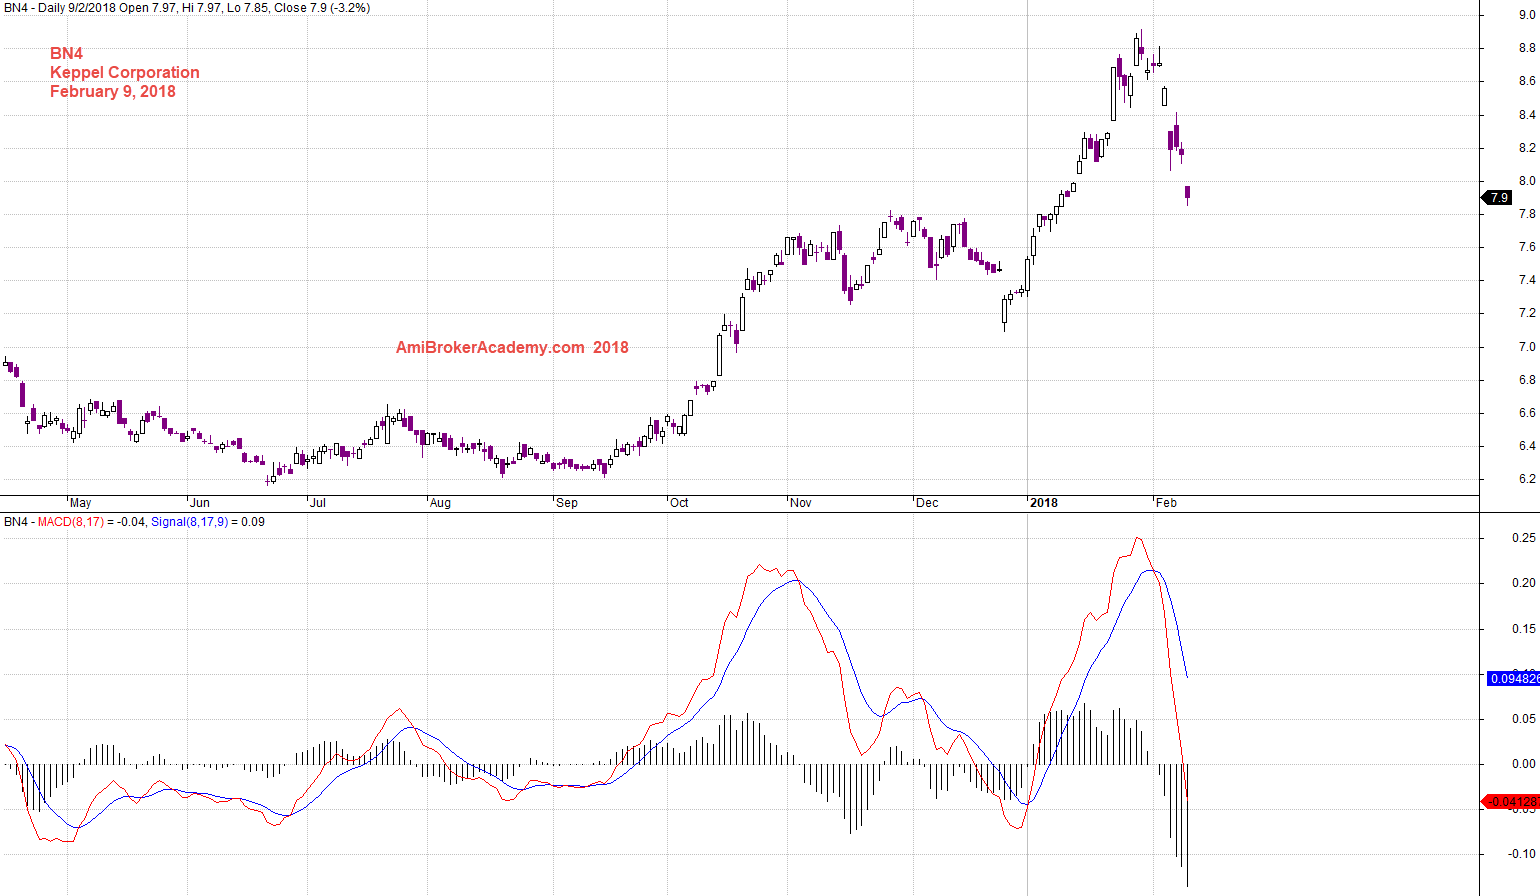Click the 7.4 price axis label

click(1527, 280)
